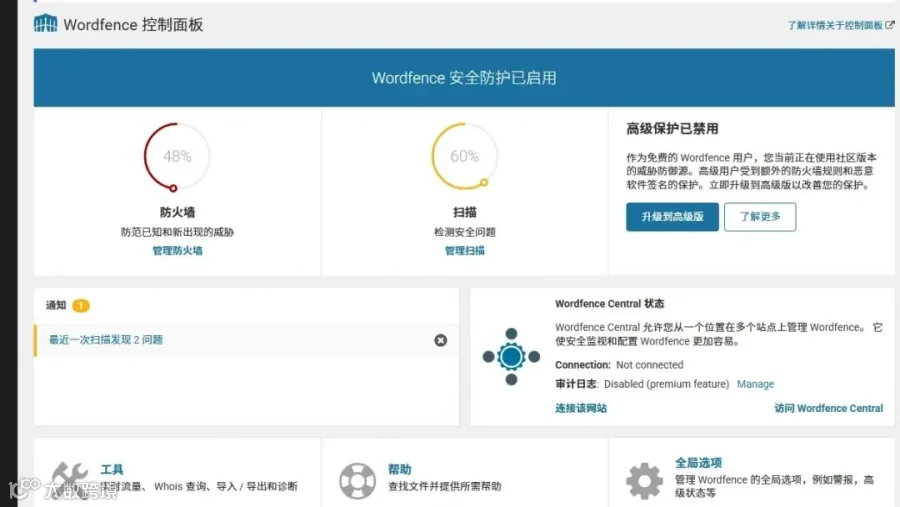Open 访问 Wordfence Central link

click(828, 408)
